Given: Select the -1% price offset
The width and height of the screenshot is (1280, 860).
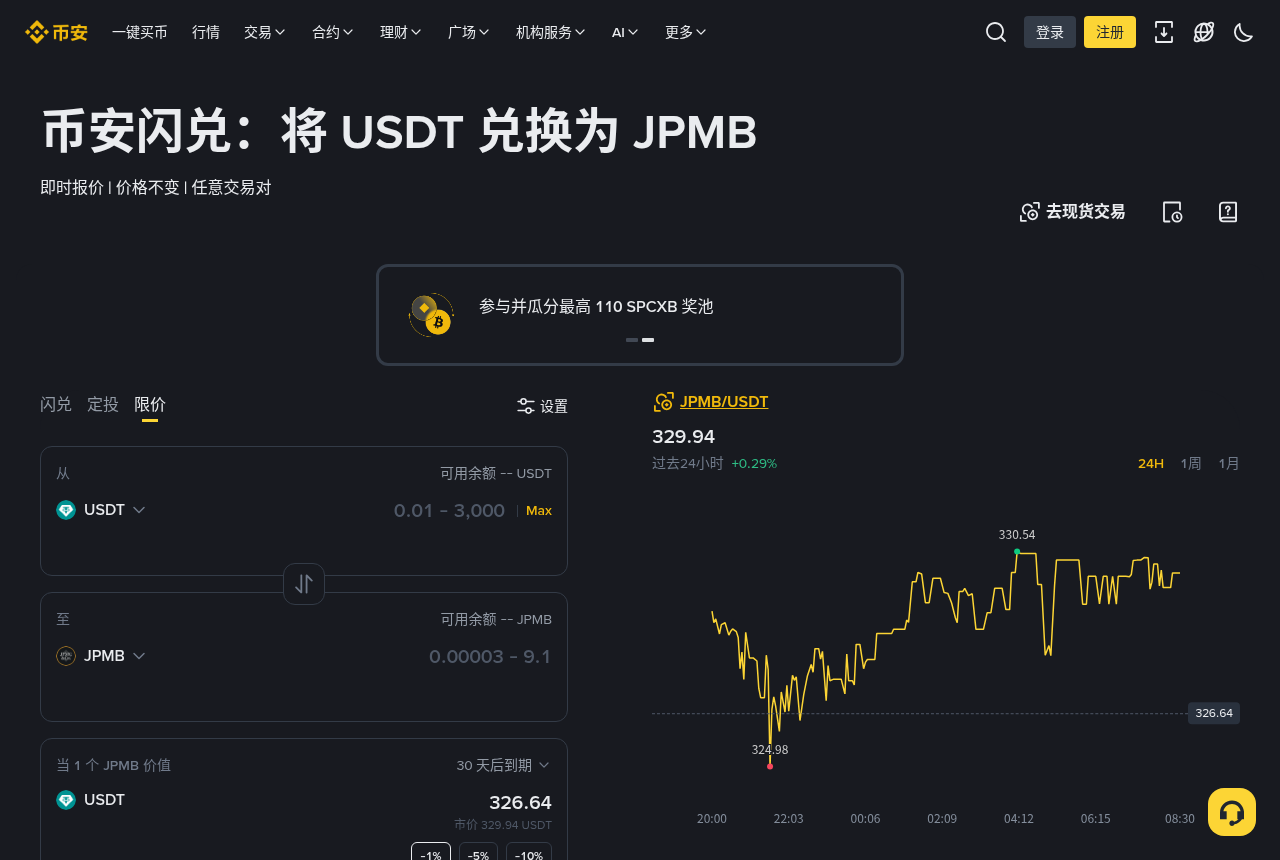Looking at the screenshot, I should 431,855.
